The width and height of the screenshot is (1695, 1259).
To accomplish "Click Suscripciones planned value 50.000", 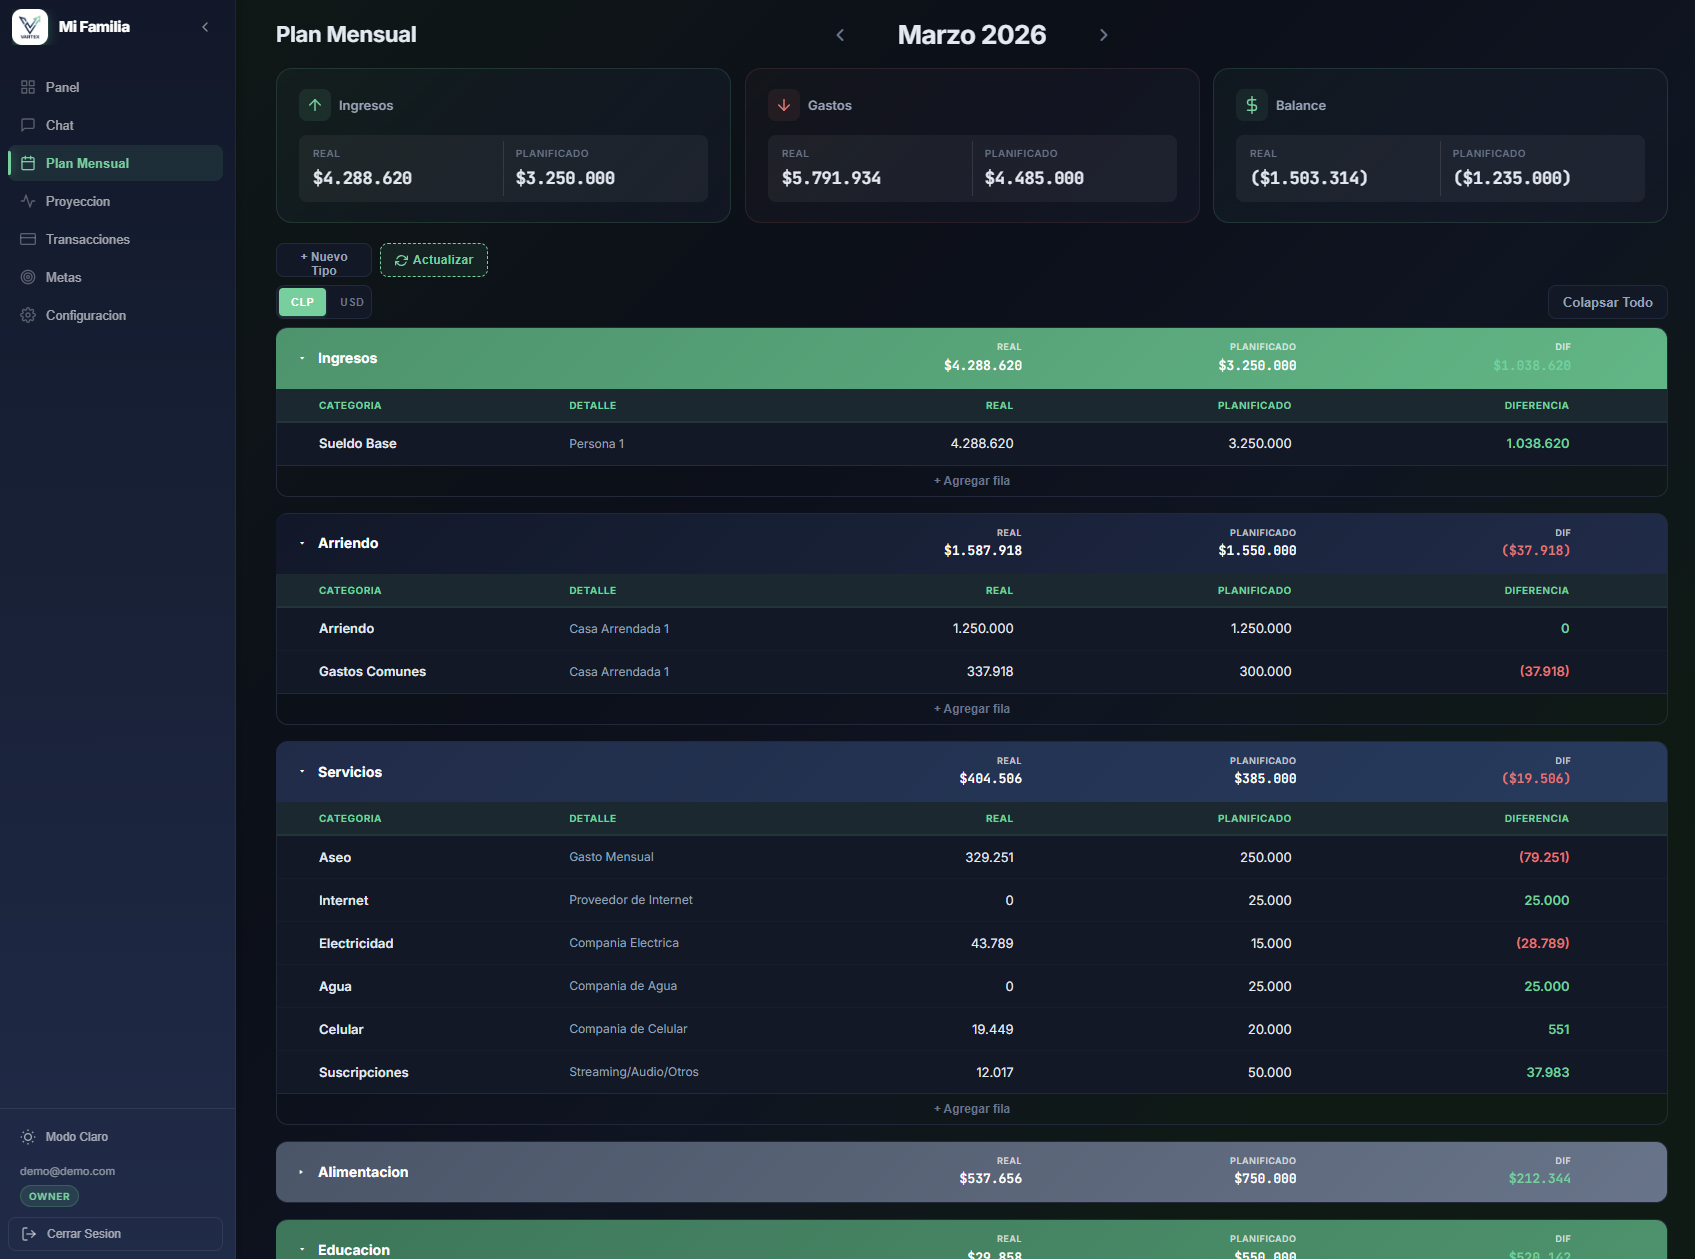I will pyautogui.click(x=1270, y=1073).
